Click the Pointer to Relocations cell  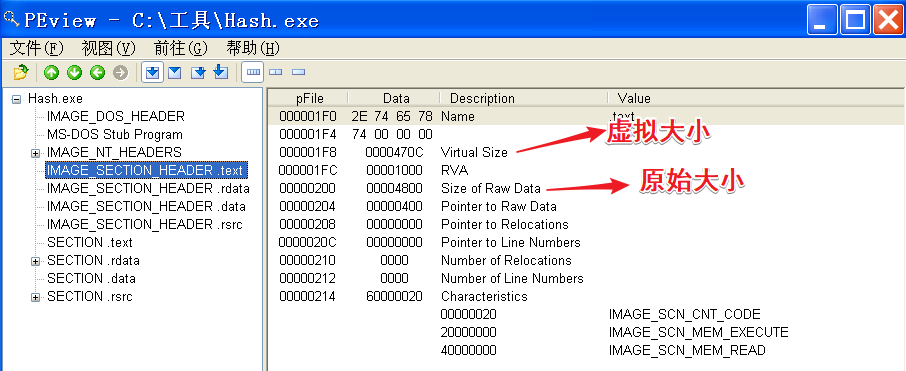[x=505, y=224]
